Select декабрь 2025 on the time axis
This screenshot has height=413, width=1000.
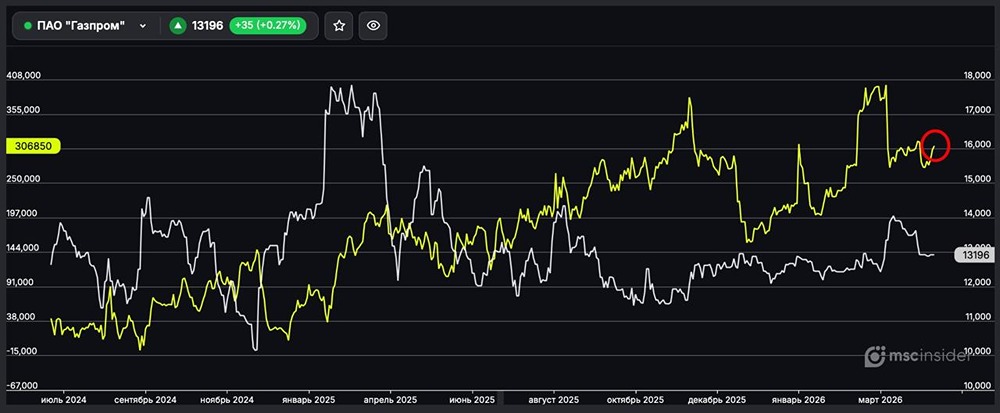click(x=720, y=400)
